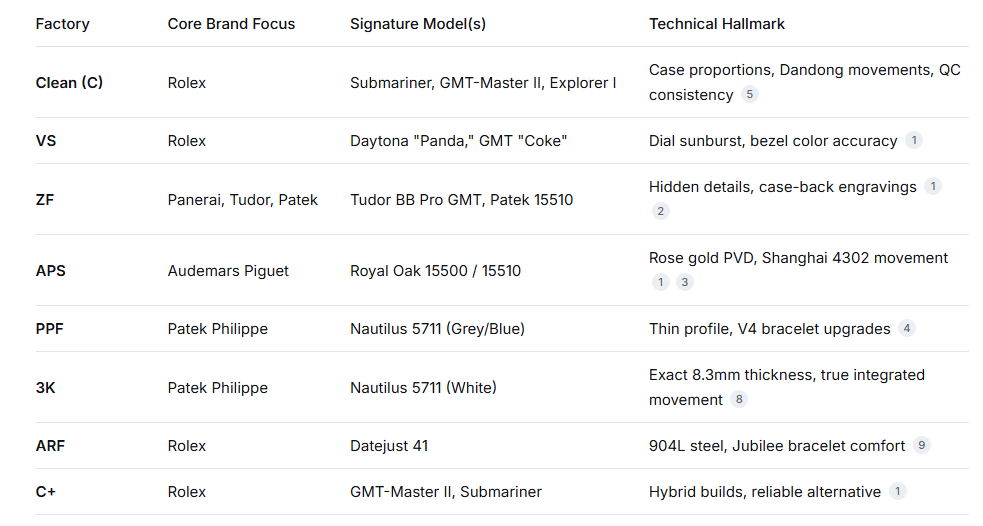Open citation 1 beside bezel color accuracy
The image size is (983, 526).
tap(914, 141)
